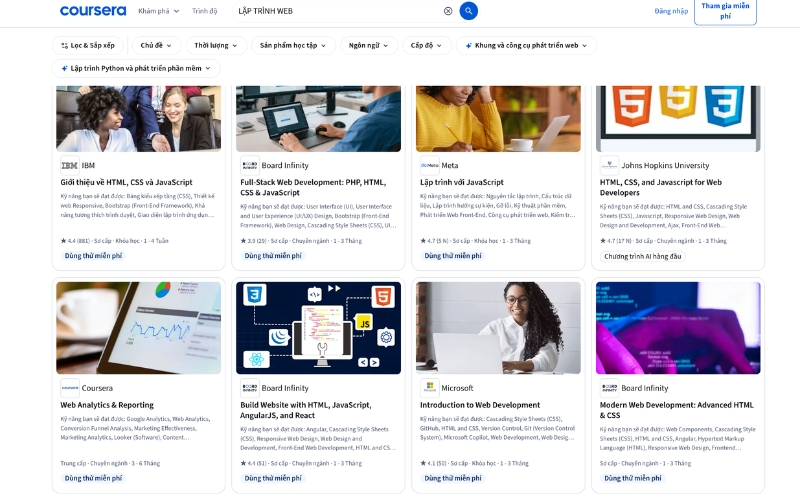Click sparkle icon on Khung và công cụ phát triển web
Viewport: 800px width, 500px height.
tap(468, 45)
